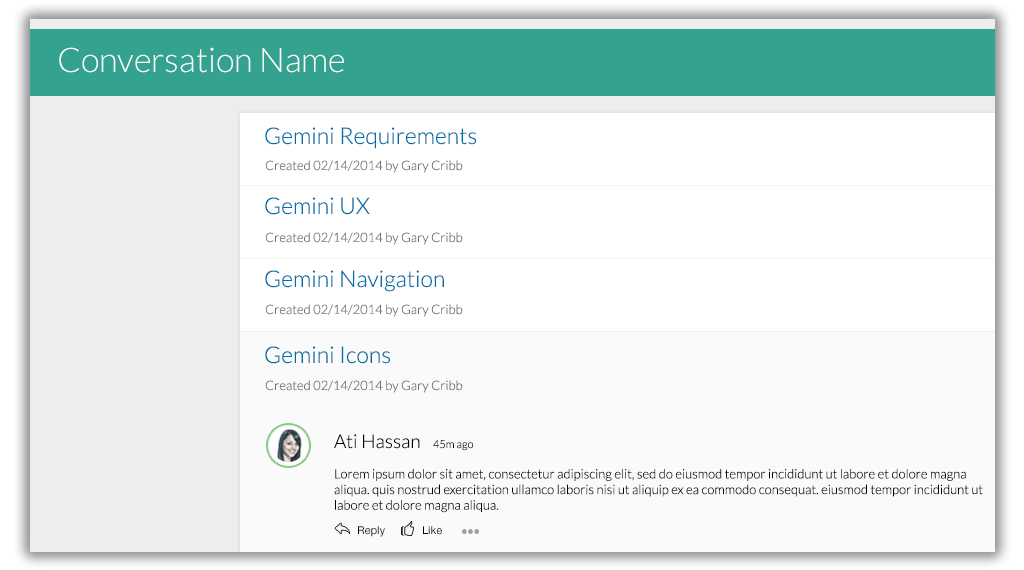
Task: Click the Like text label
Action: 432,530
